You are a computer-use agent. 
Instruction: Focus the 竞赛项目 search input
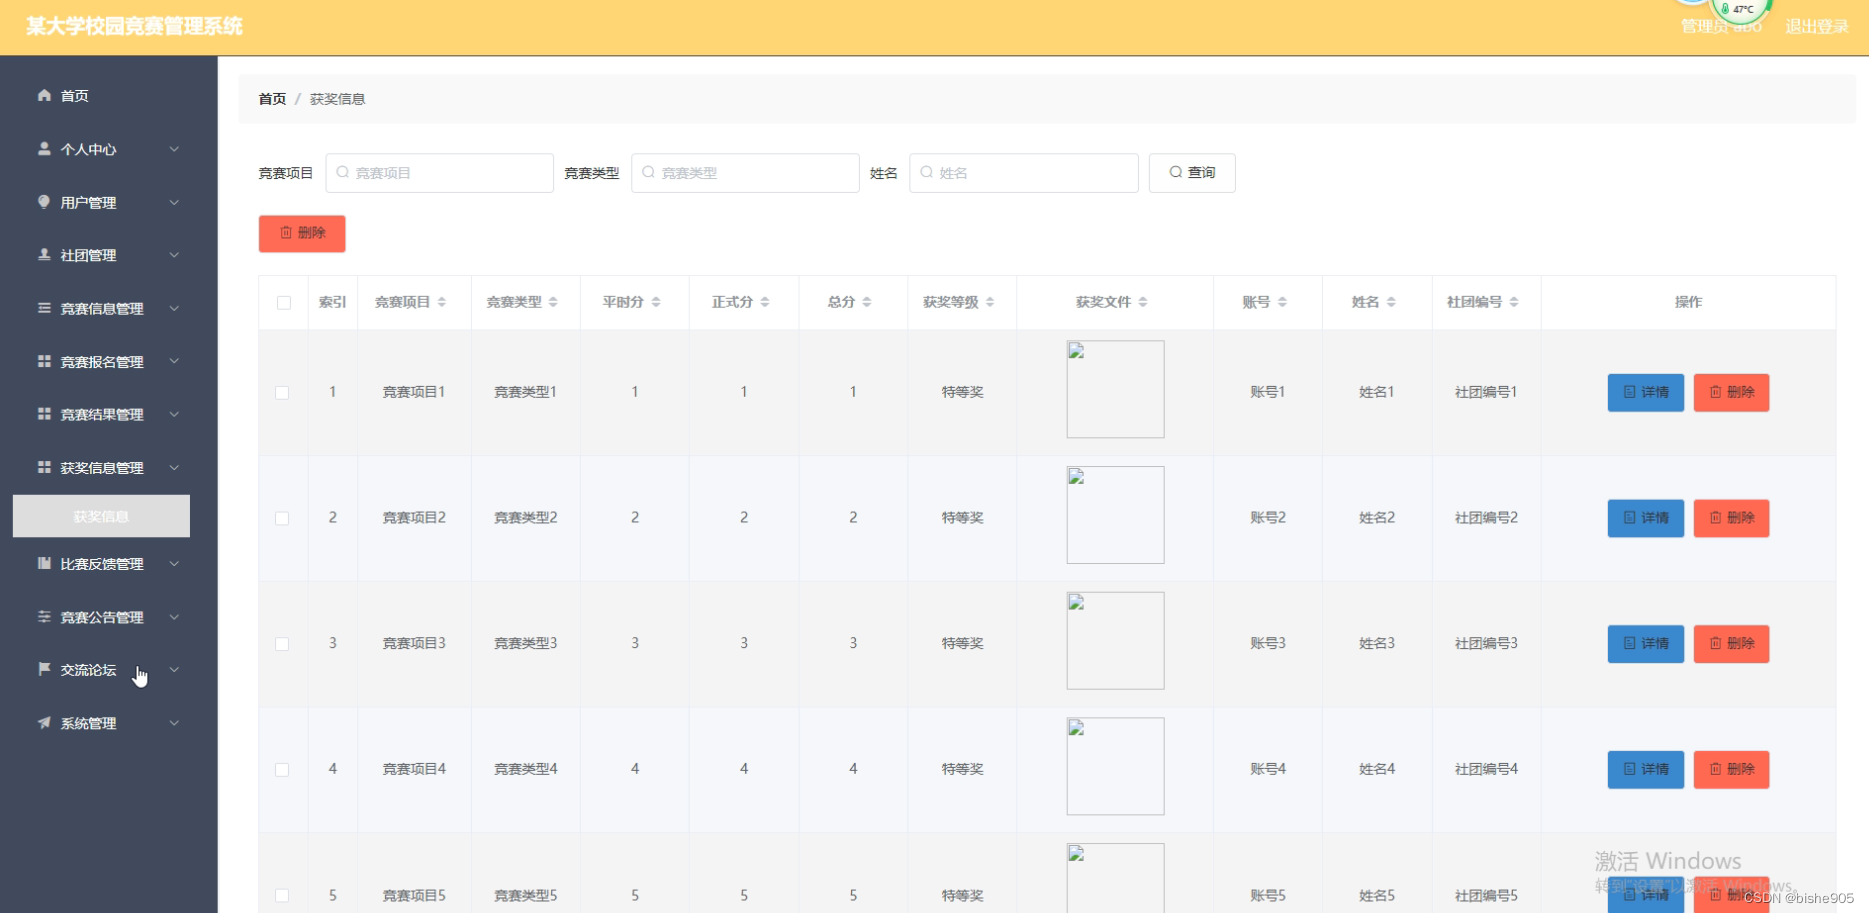click(x=439, y=173)
